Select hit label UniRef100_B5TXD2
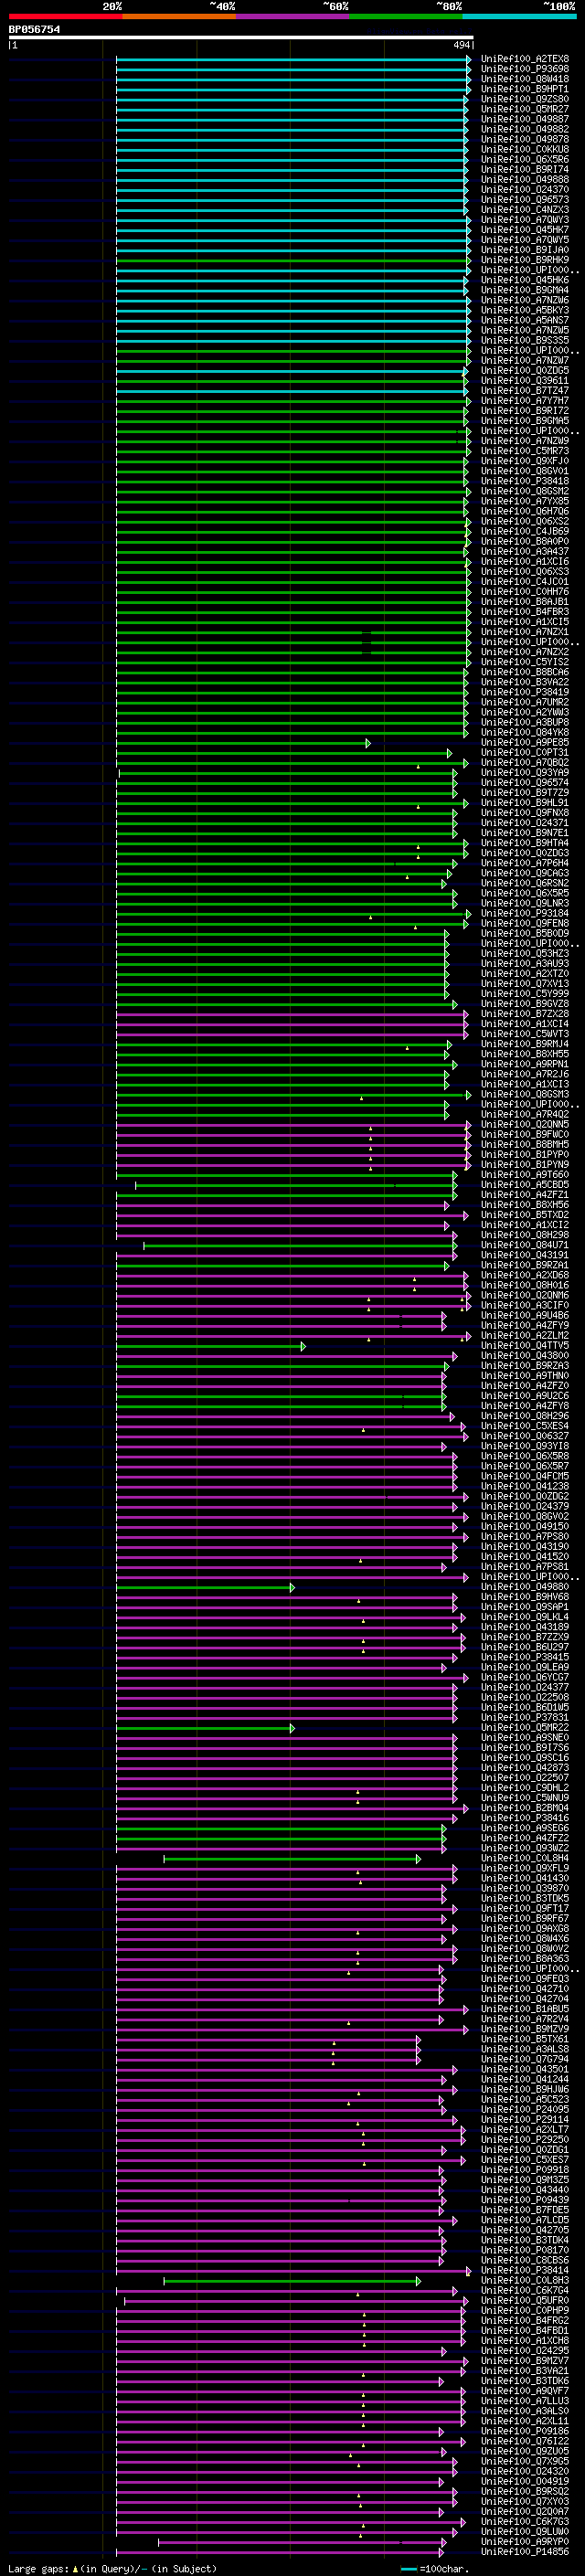The height and width of the screenshot is (2576, 585). 524,1215
